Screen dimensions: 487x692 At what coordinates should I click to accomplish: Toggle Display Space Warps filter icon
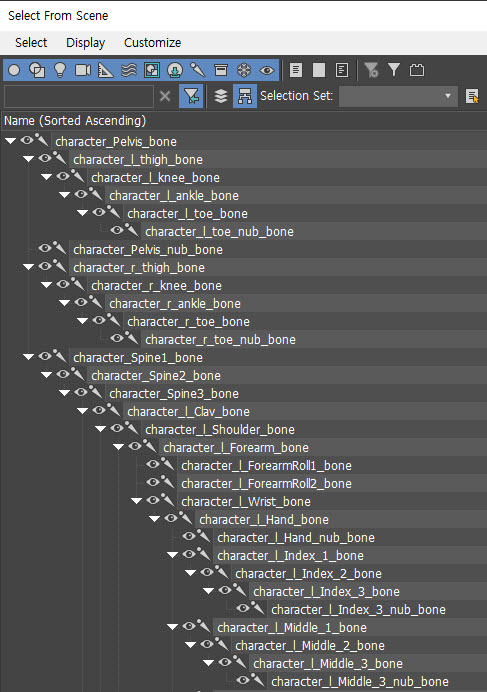(129, 70)
